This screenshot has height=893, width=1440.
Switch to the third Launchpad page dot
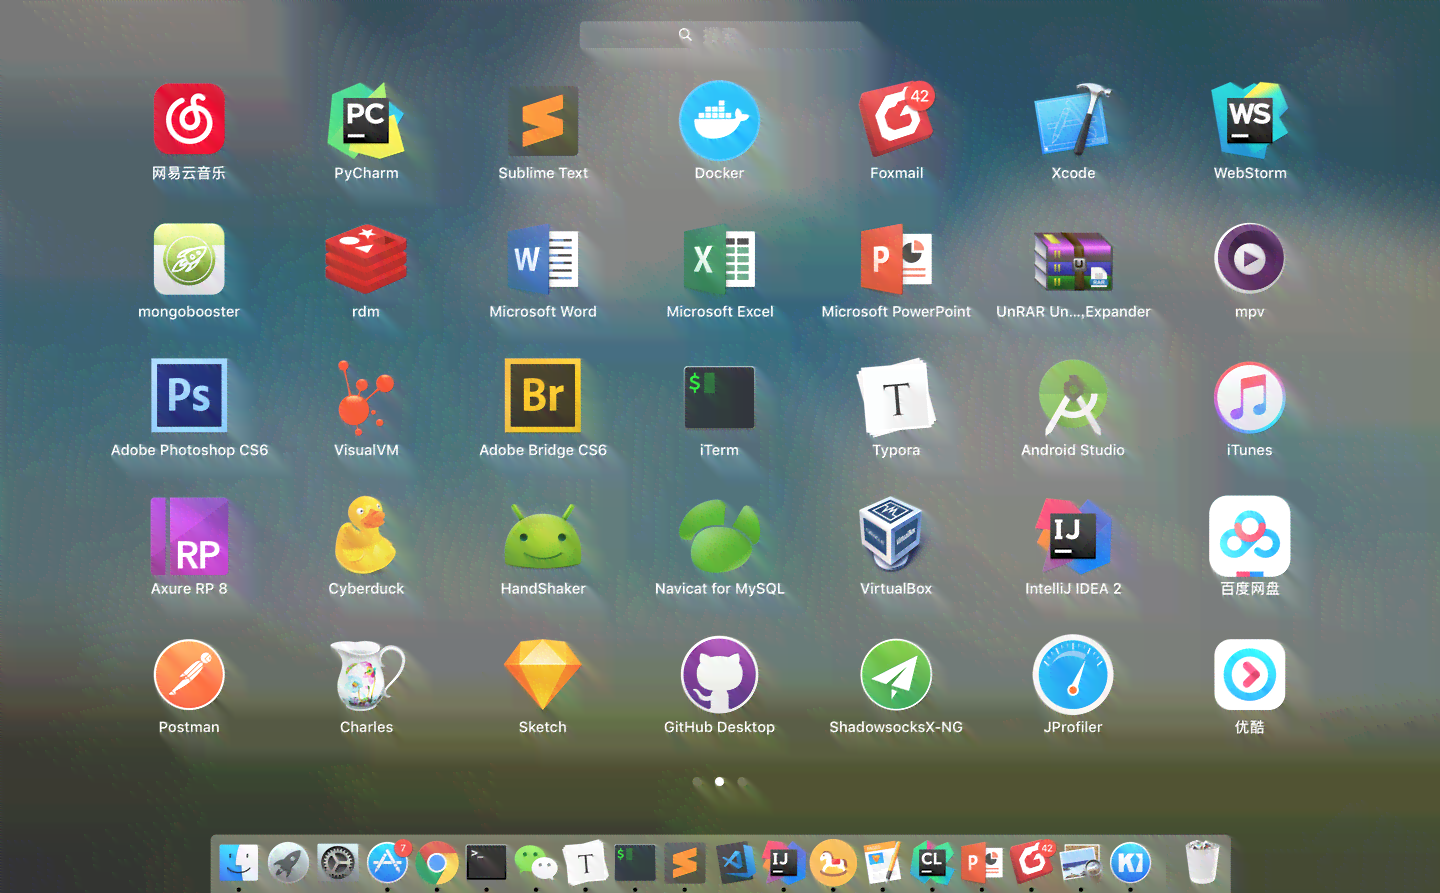click(x=742, y=782)
